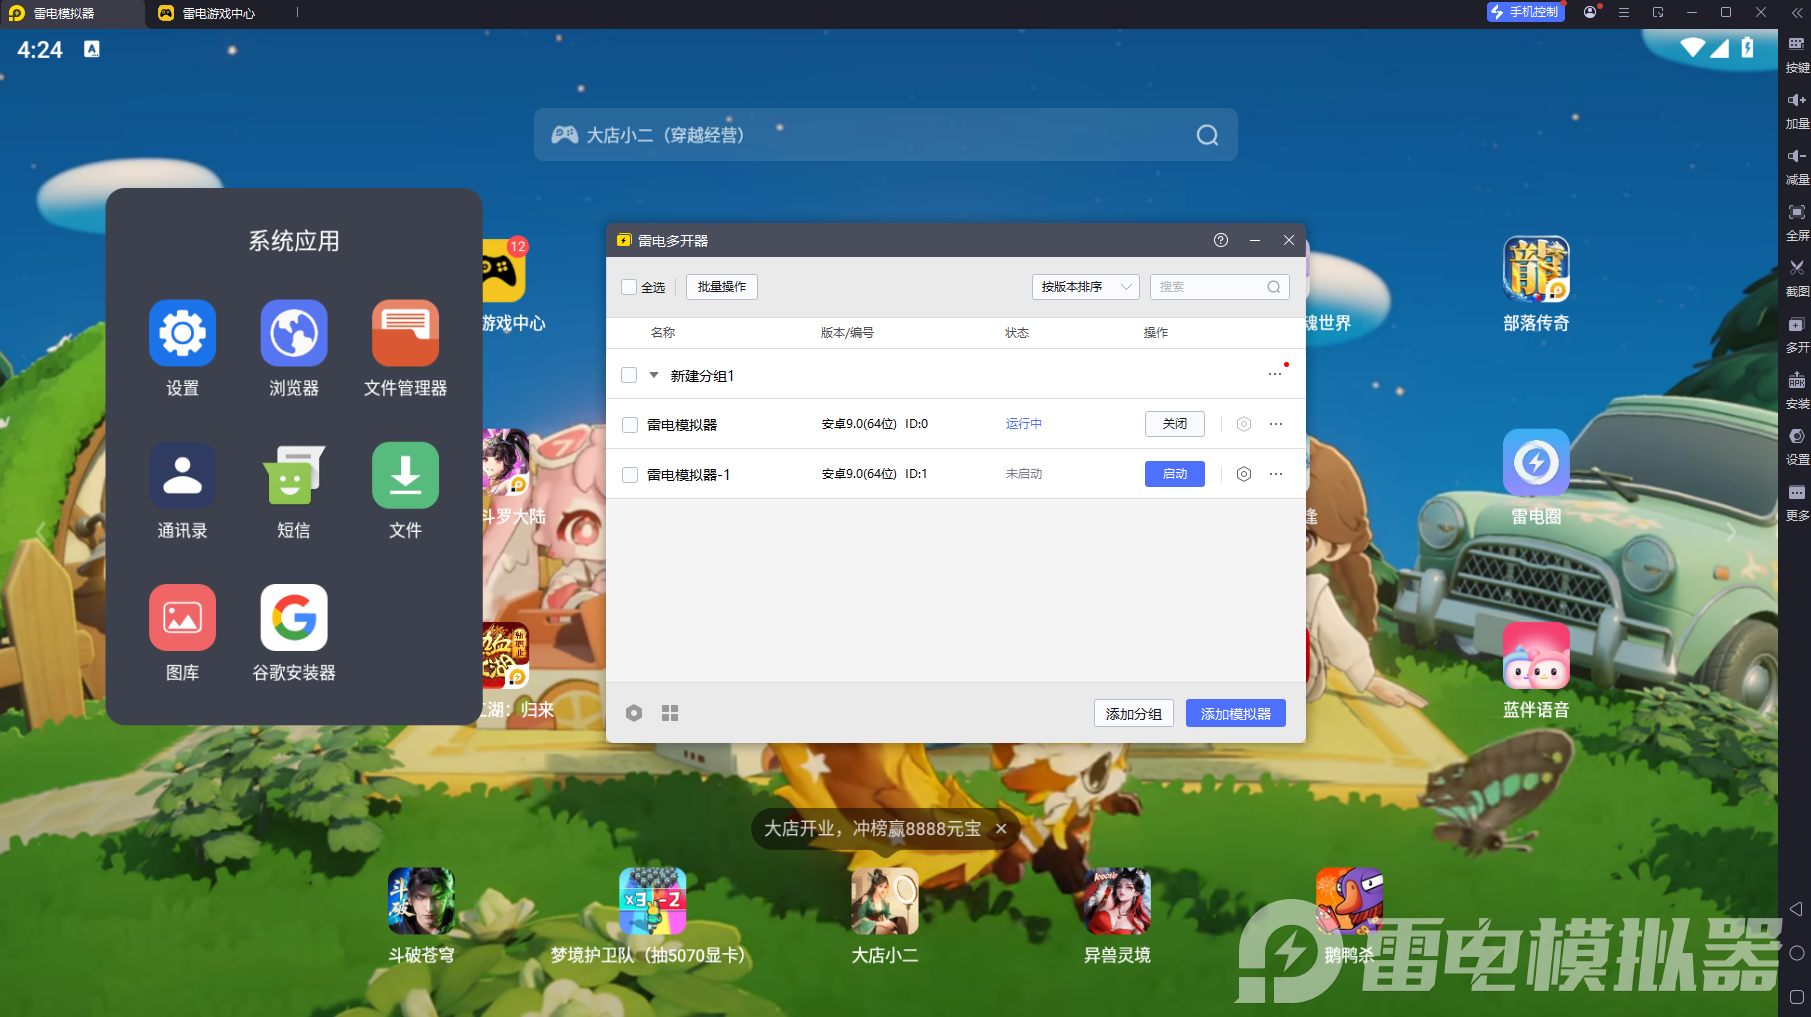Select the checkbox for 雷电模拟器-1 row
1811x1017 pixels.
(x=630, y=475)
